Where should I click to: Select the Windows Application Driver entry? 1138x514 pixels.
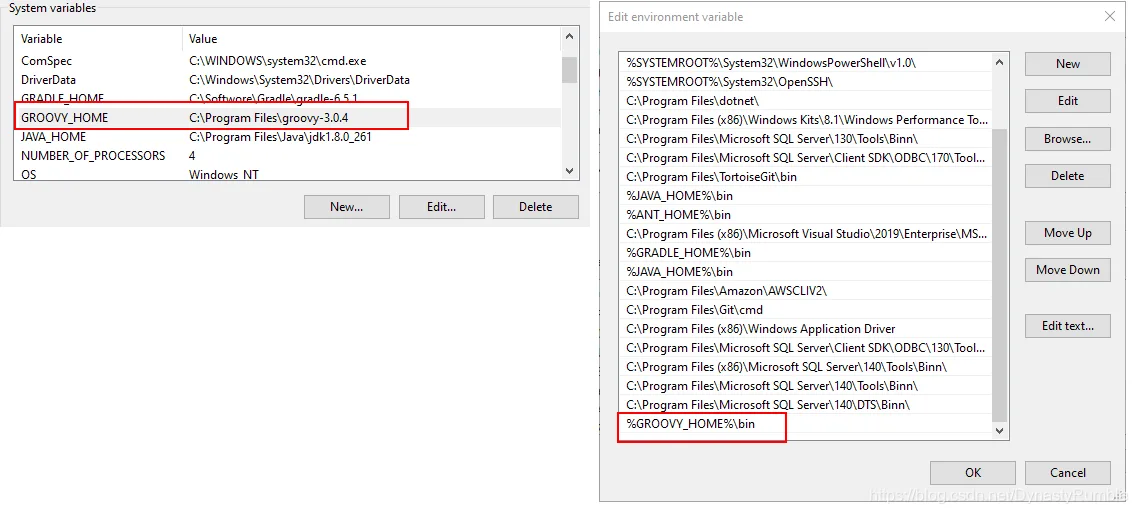point(806,329)
